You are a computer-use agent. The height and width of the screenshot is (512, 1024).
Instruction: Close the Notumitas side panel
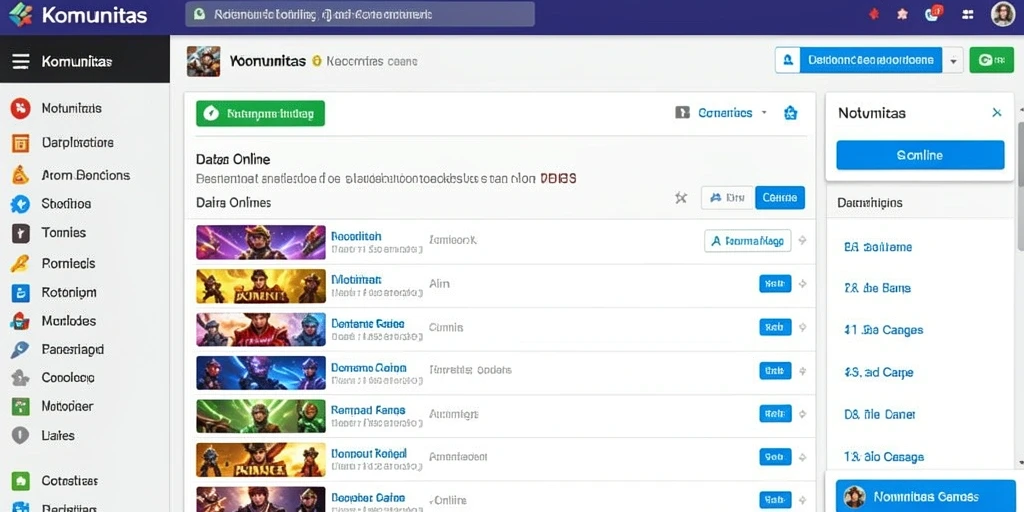[x=997, y=112]
